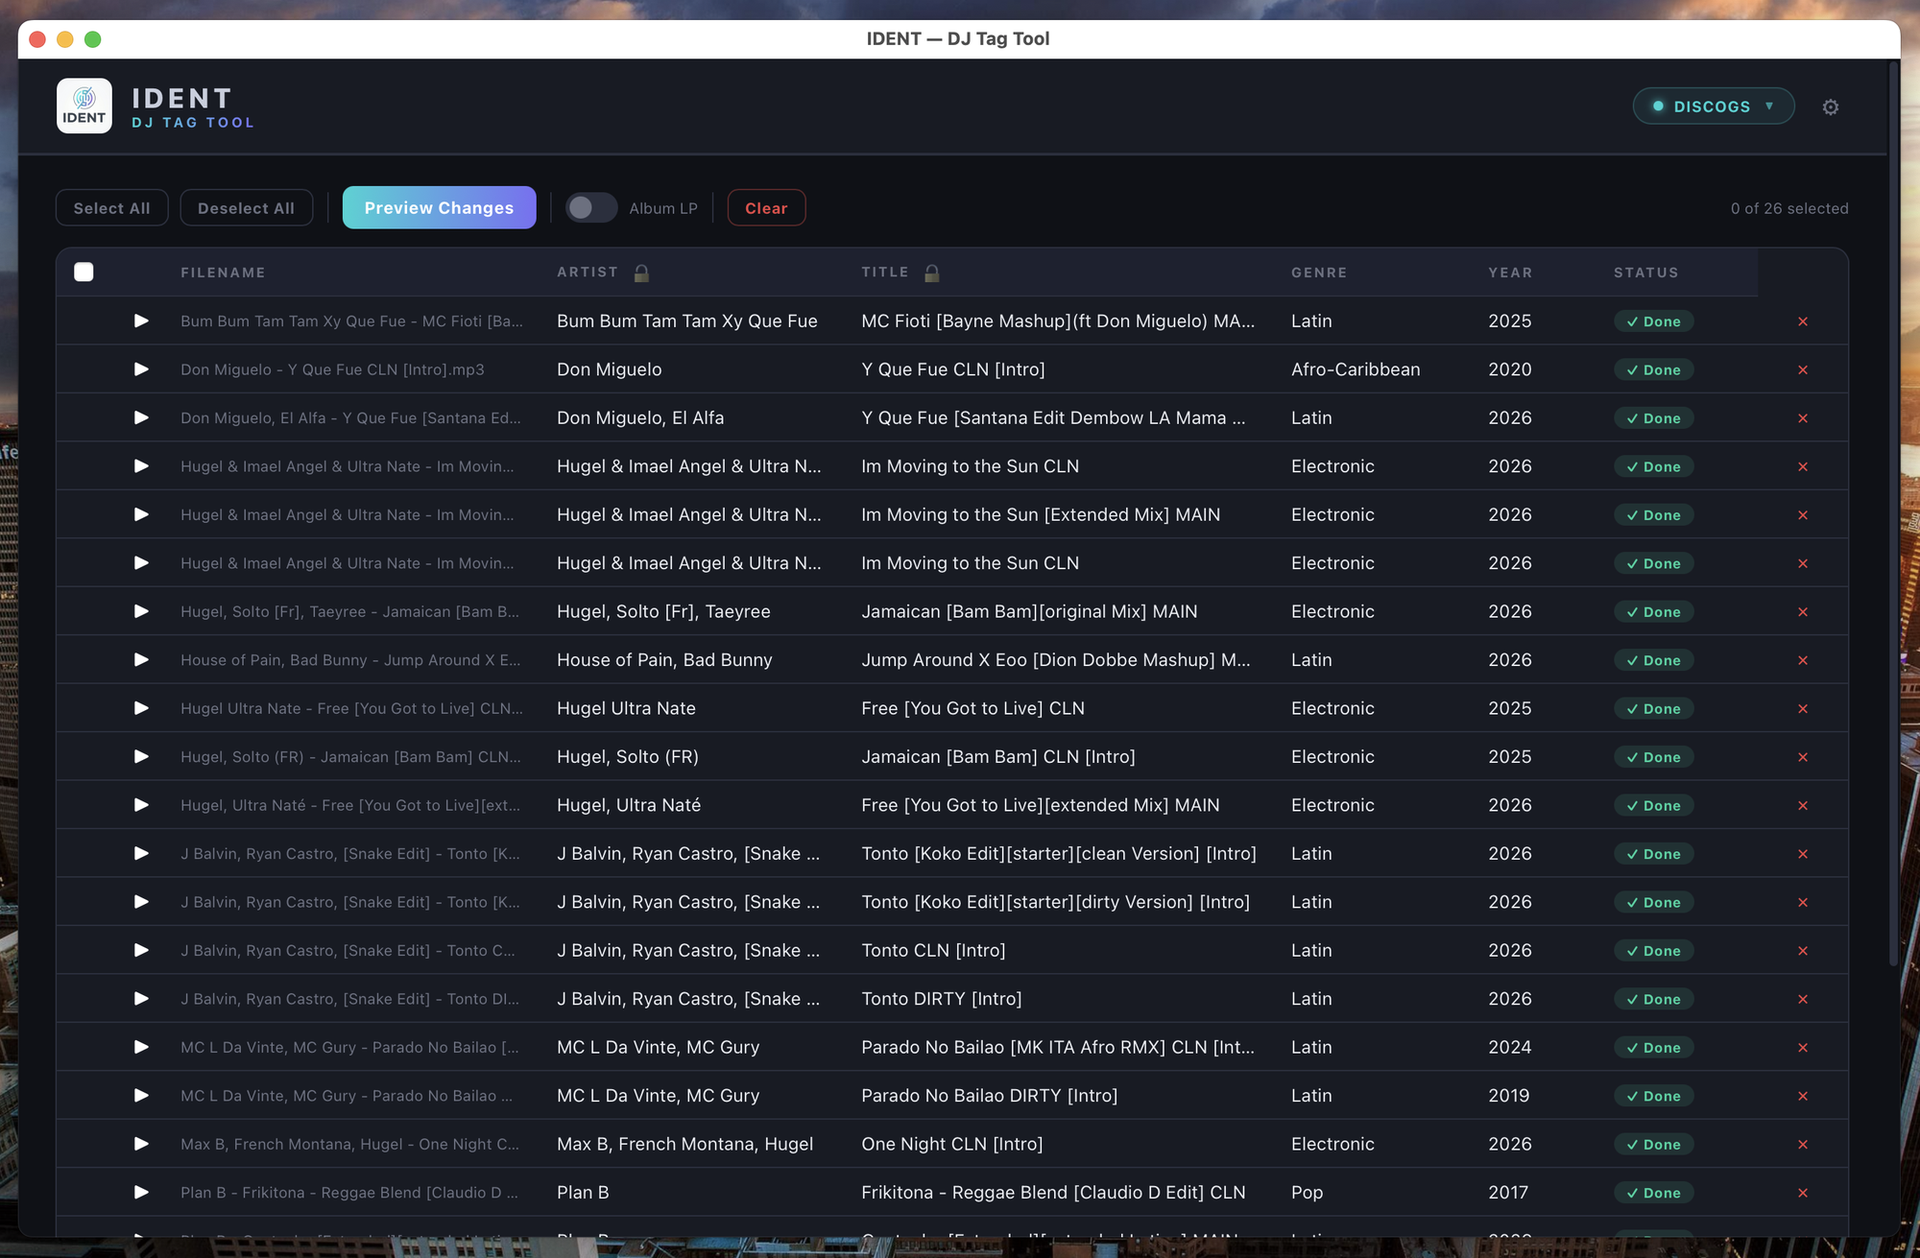Click the Select All button
This screenshot has width=1920, height=1258.
pyautogui.click(x=112, y=208)
